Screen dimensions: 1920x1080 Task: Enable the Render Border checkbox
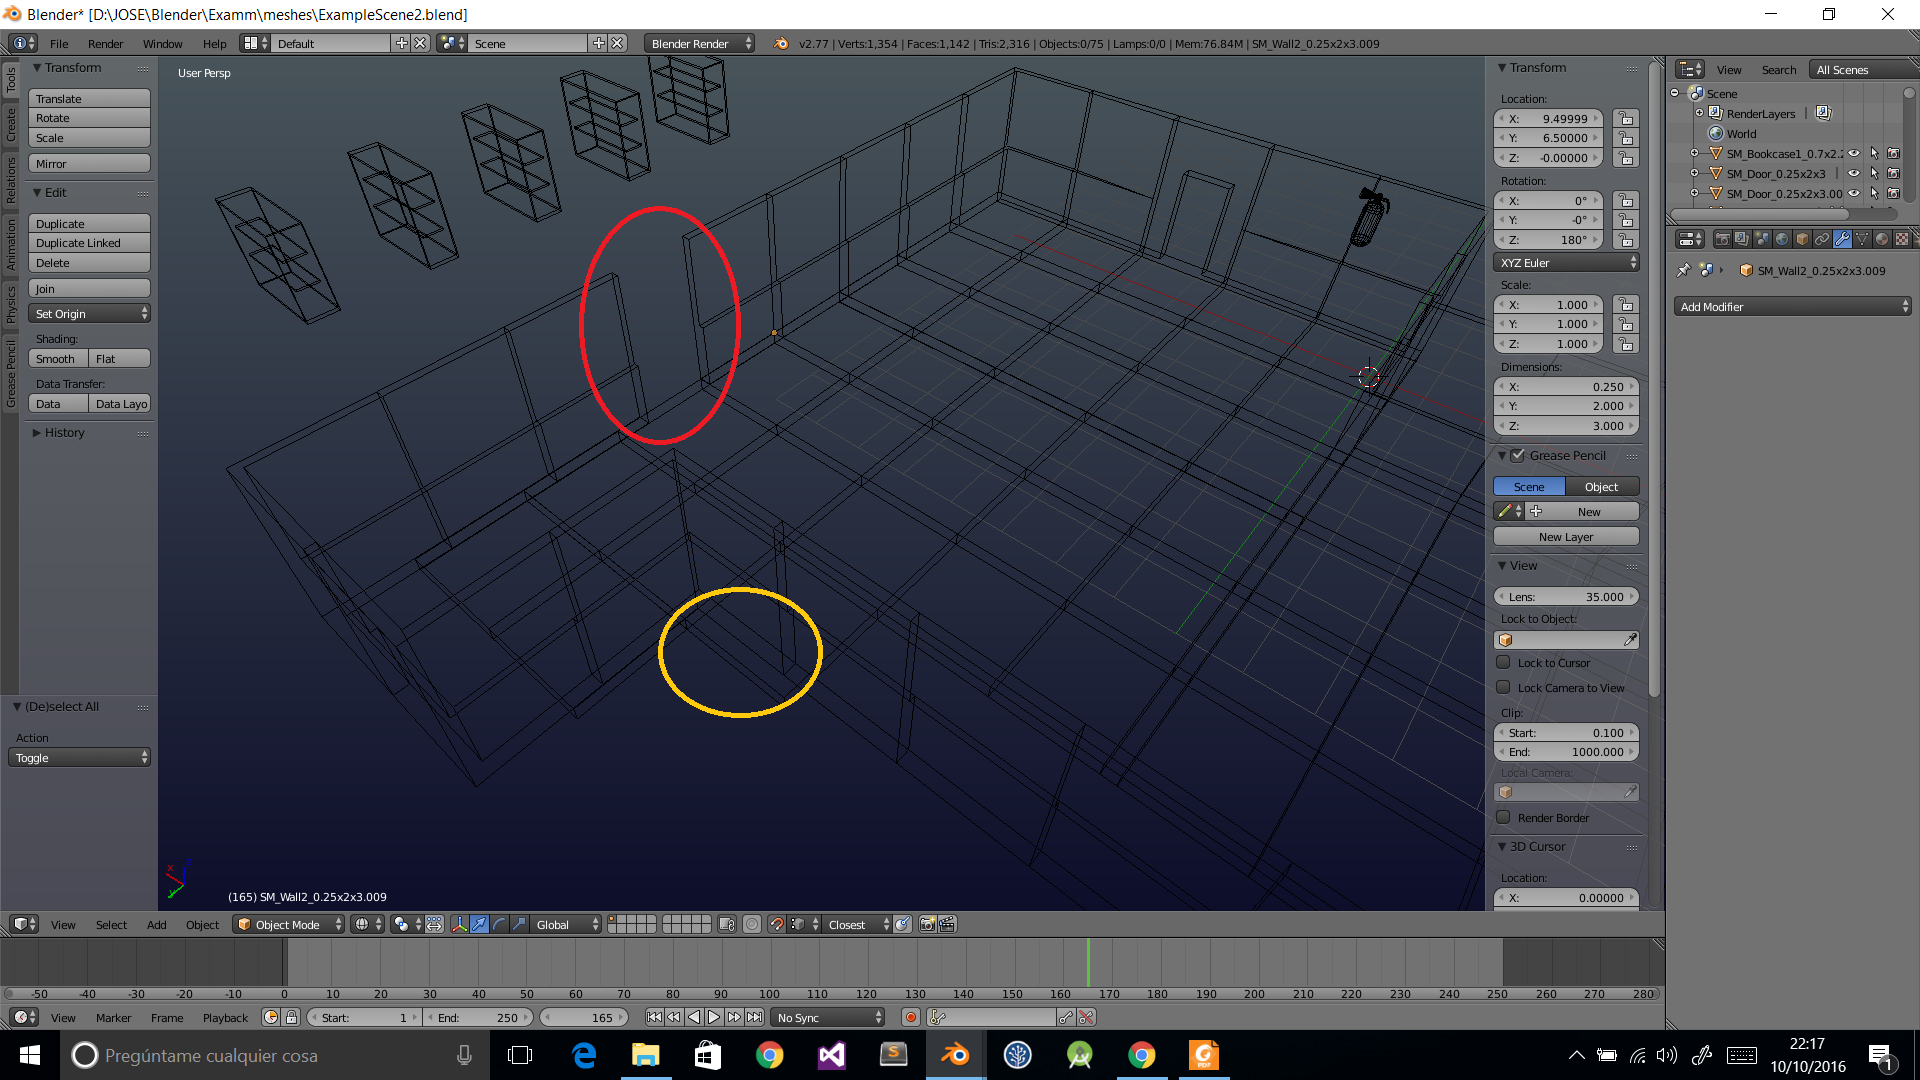click(1503, 817)
